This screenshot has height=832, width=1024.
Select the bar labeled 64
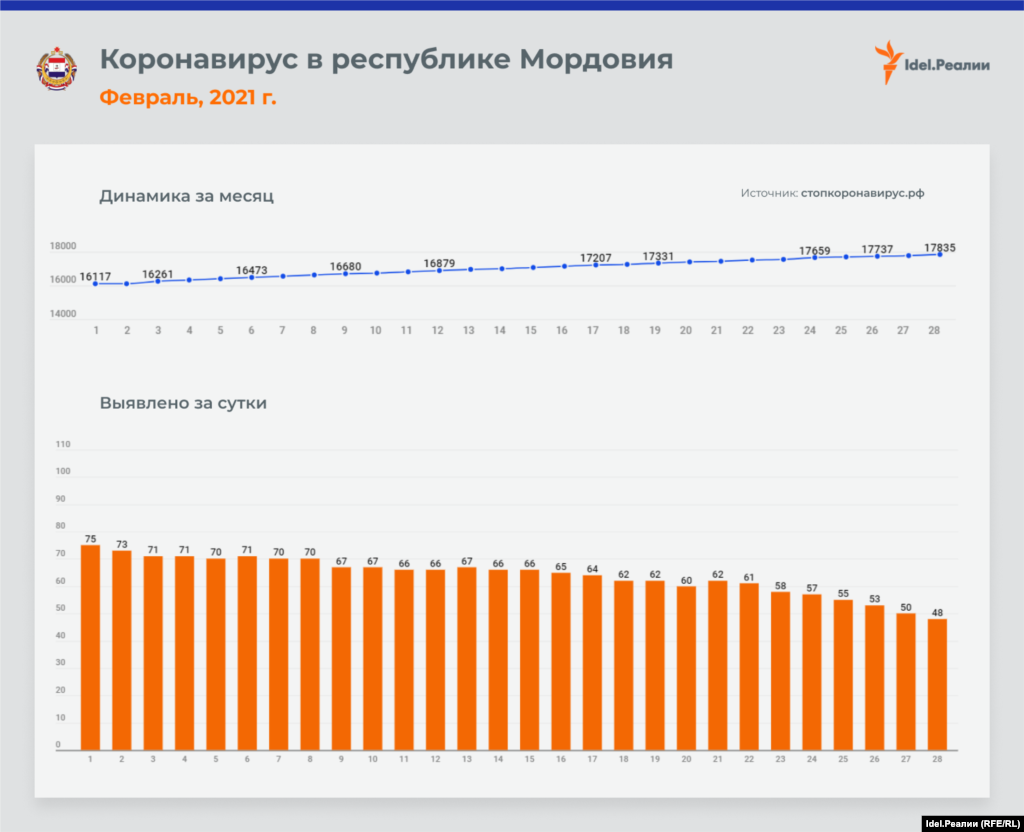tap(592, 662)
